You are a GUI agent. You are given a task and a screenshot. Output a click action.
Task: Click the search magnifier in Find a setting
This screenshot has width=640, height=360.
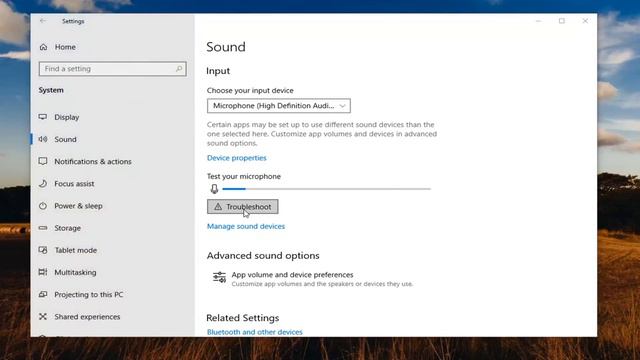[x=179, y=69]
